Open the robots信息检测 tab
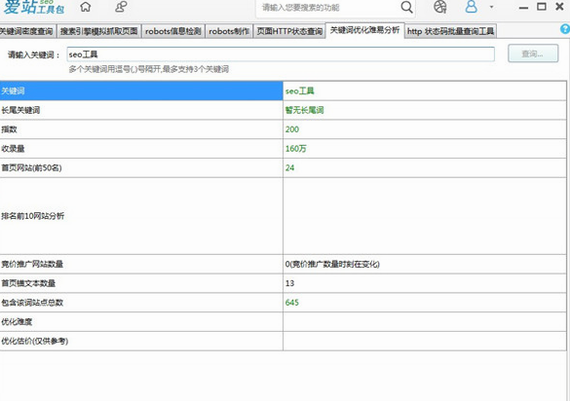Screen dimensions: 570x401 [x=173, y=31]
